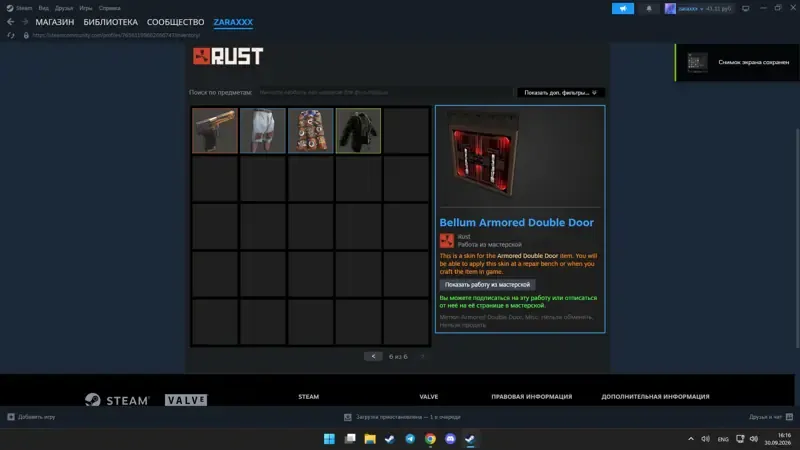
Task: Select the patterned orange clothing item
Action: point(310,131)
